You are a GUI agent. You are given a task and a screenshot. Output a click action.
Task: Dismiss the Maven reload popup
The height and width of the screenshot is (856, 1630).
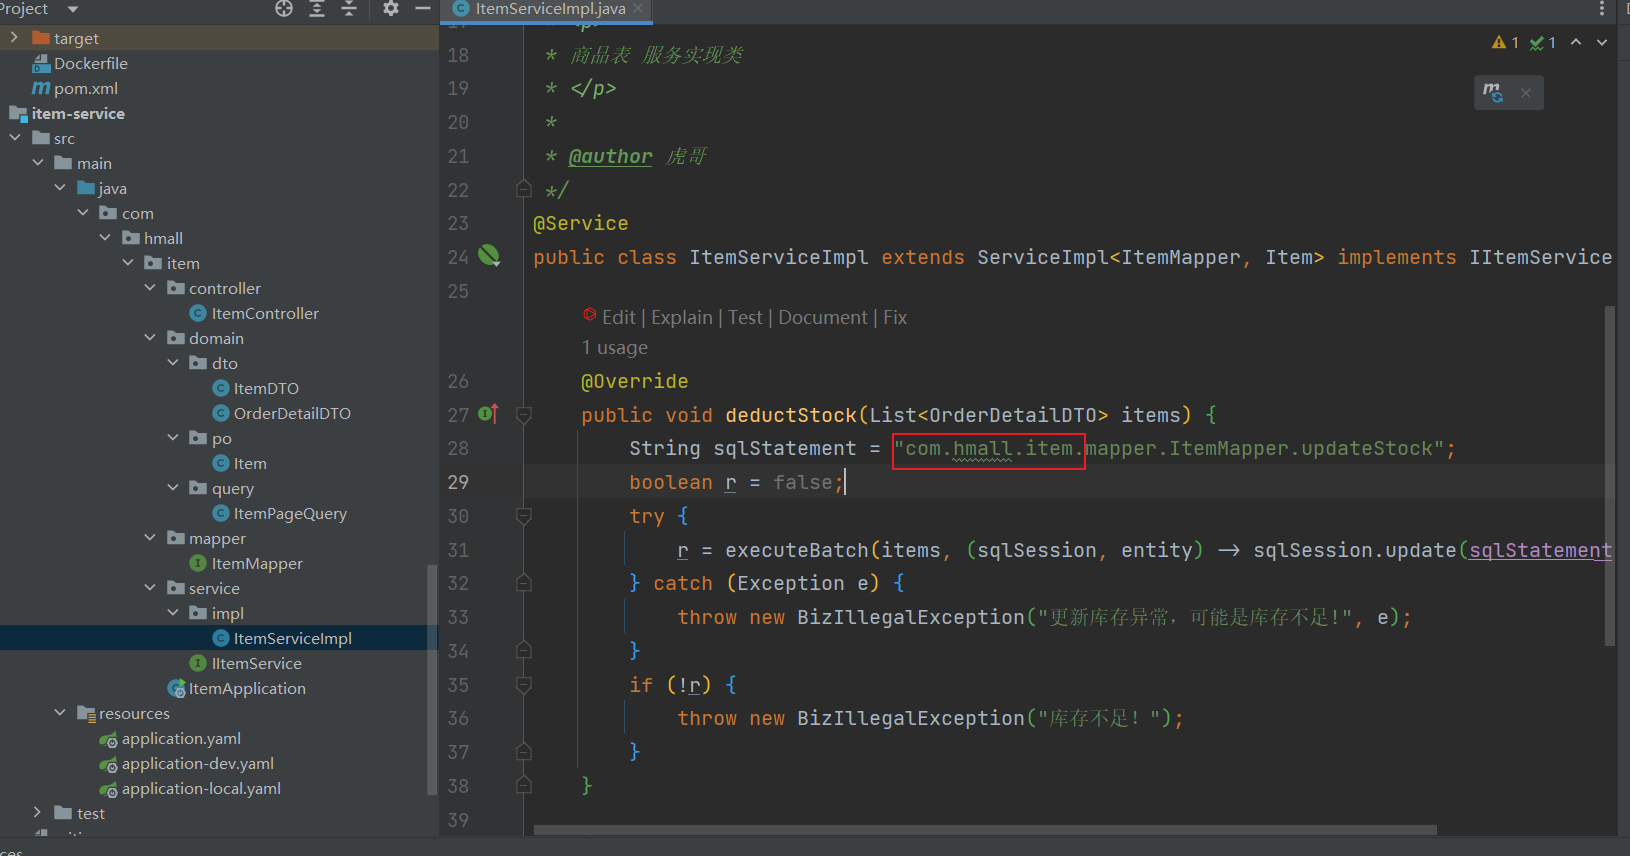coord(1526,93)
